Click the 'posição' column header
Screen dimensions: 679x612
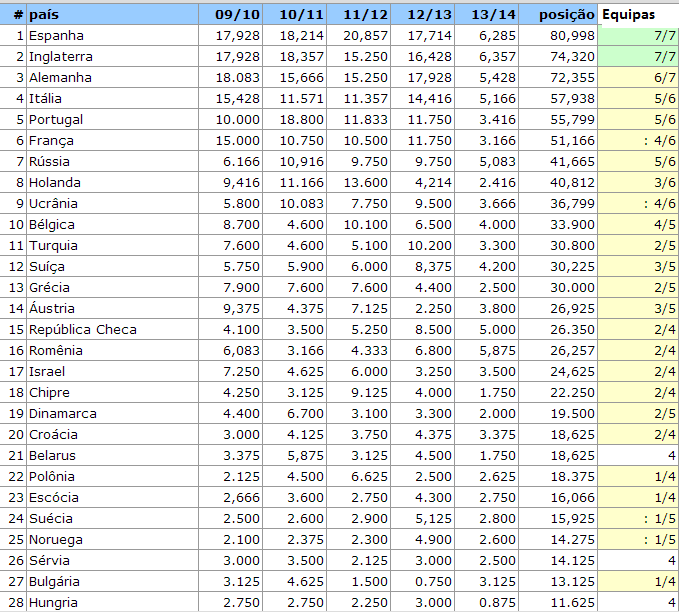[x=558, y=15]
